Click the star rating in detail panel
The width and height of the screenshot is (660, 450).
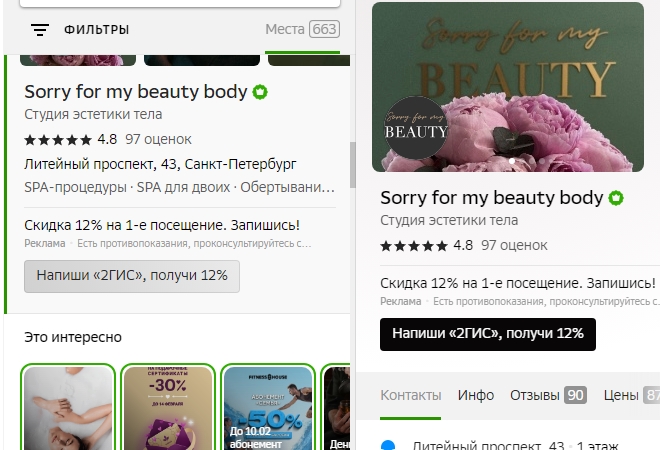click(413, 246)
